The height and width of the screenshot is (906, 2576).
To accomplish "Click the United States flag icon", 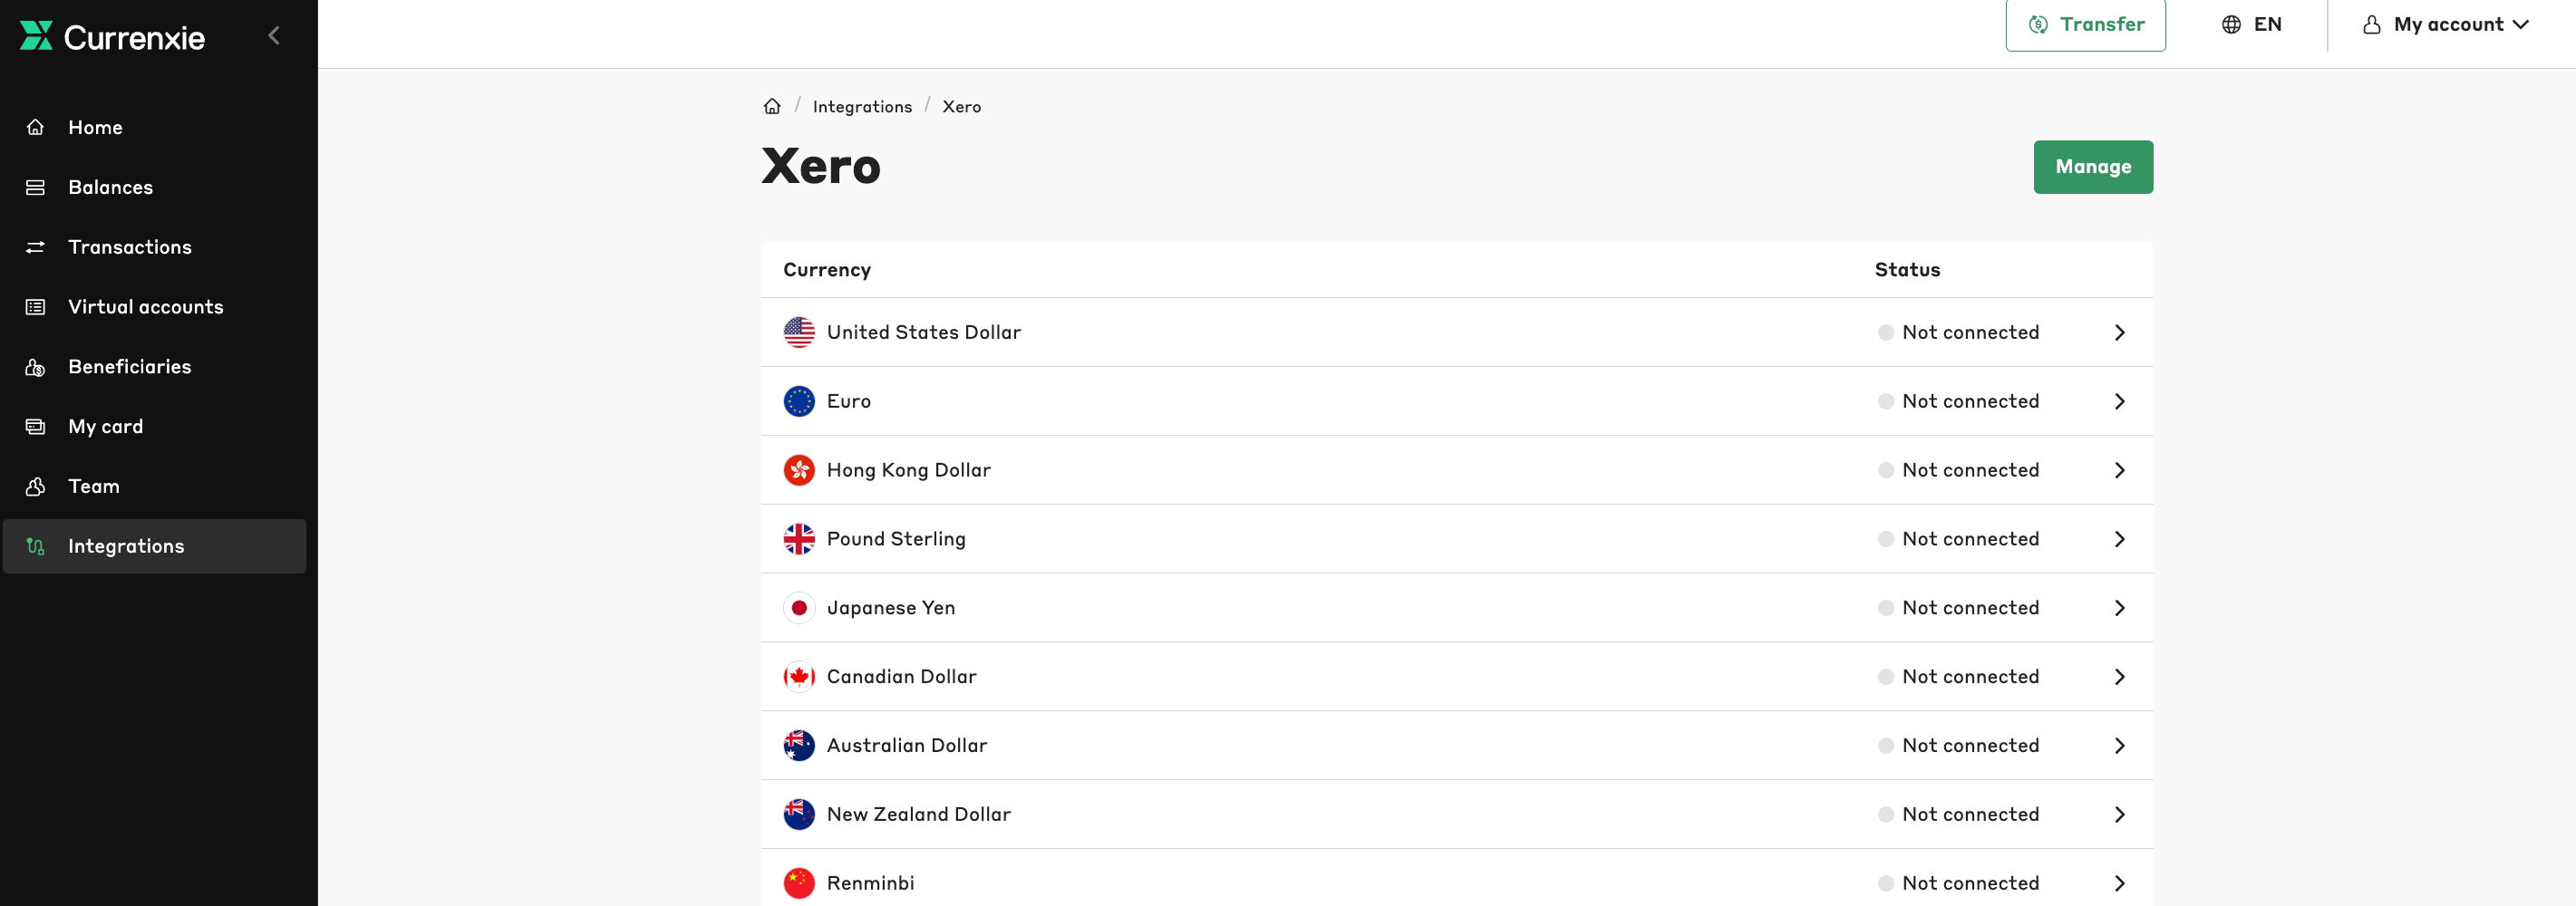I will point(799,332).
